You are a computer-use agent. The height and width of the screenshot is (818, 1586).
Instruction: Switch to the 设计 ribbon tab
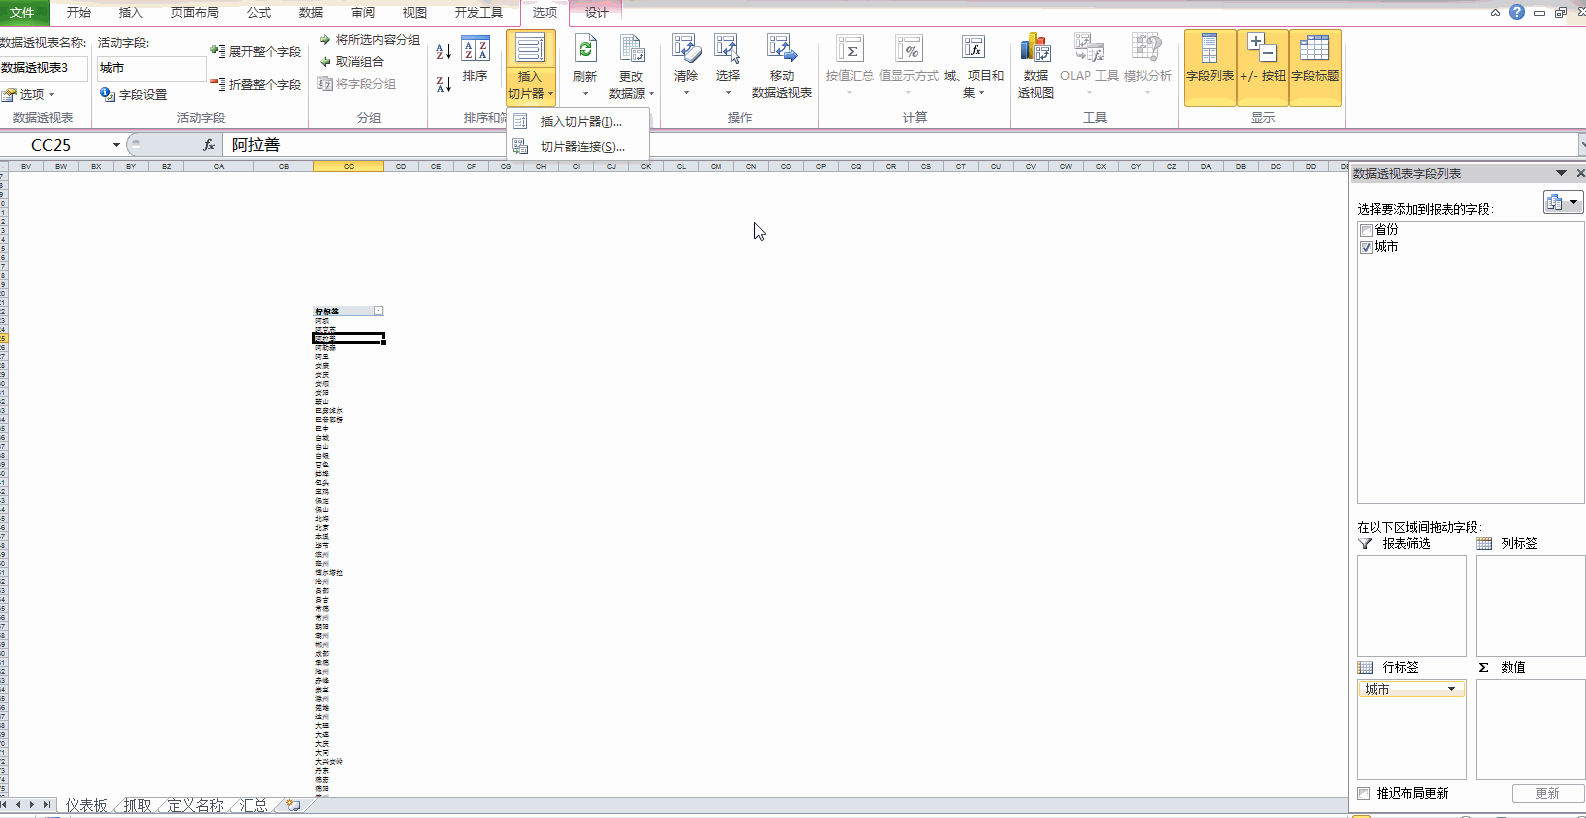click(x=596, y=13)
